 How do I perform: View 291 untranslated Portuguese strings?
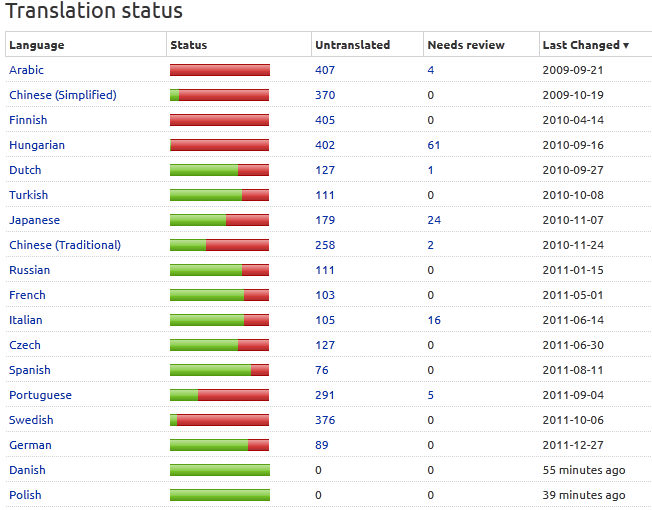click(325, 395)
